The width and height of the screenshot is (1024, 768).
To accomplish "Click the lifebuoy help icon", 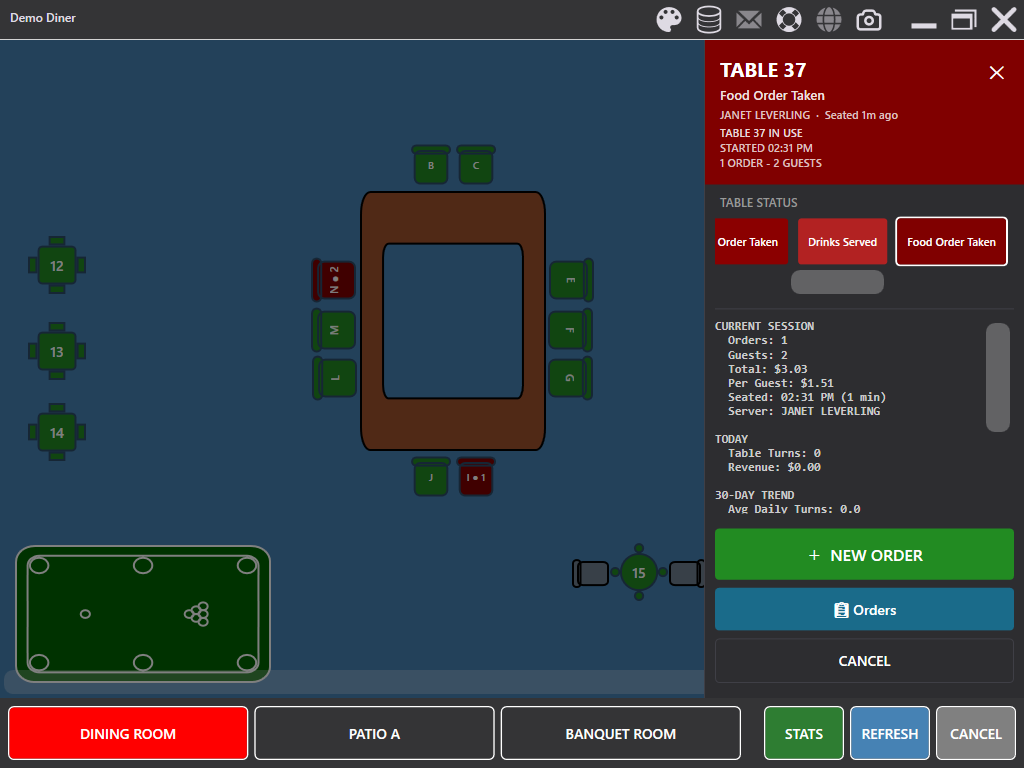I will tap(789, 19).
